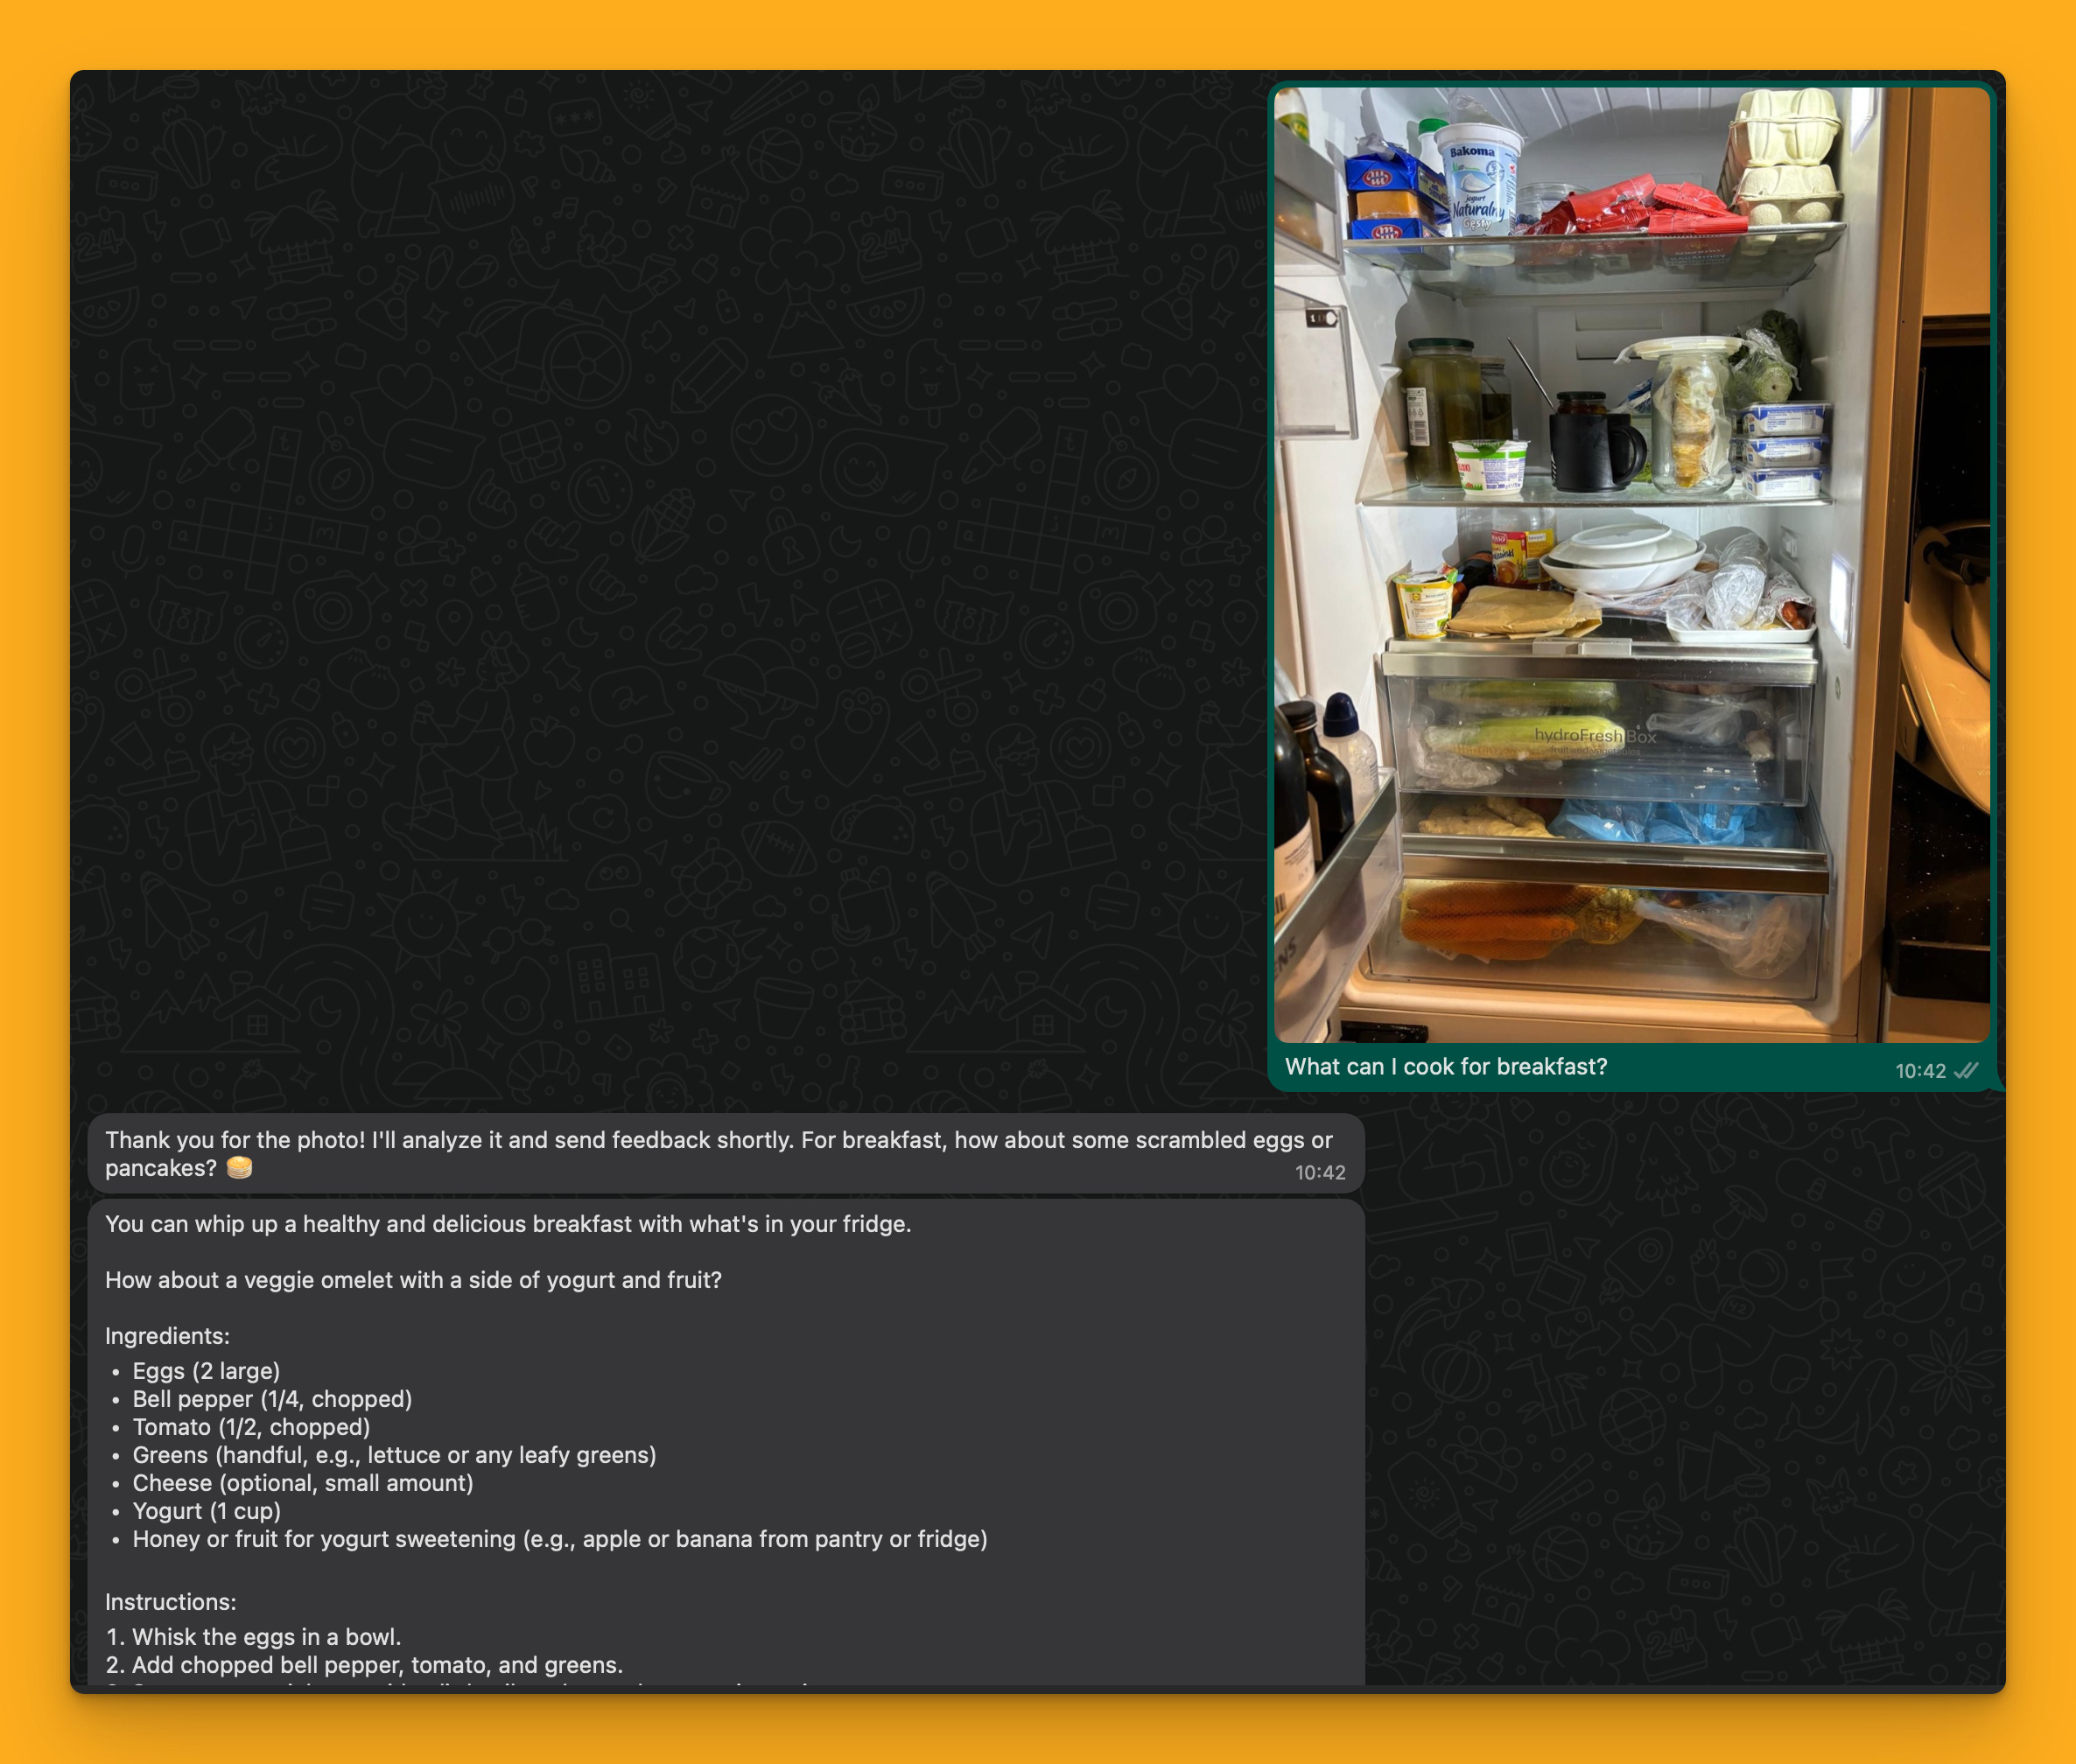Select the 'Thank you for the photo!' message
Image resolution: width=2076 pixels, height=1764 pixels.
click(718, 1141)
